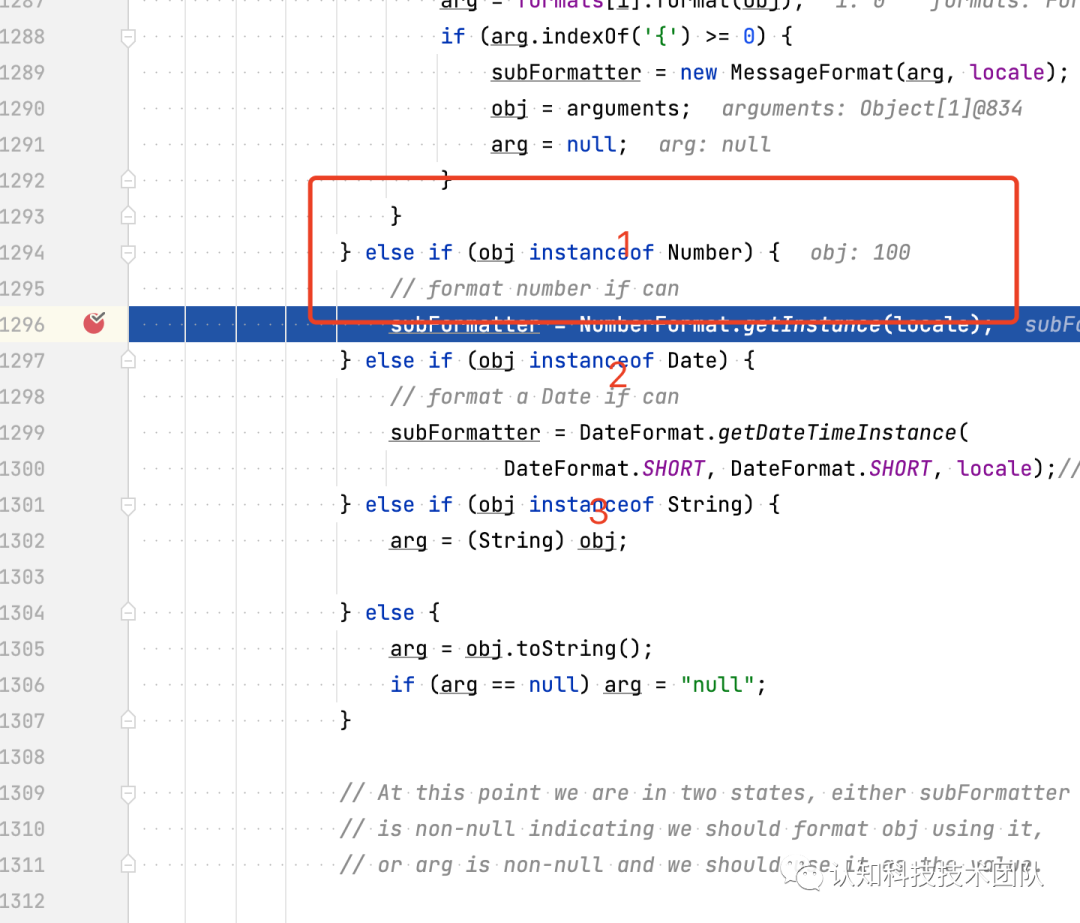The width and height of the screenshot is (1080, 923).
Task: Fold the comment region starting at line 1309
Action: pos(127,792)
